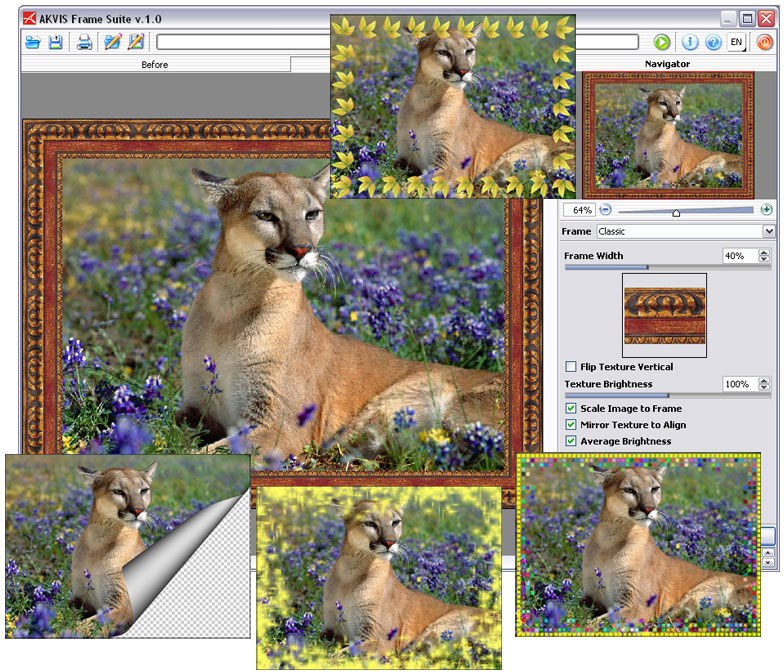Click into the 64% zoom value field
Image resolution: width=784 pixels, height=672 pixels.
tap(580, 210)
